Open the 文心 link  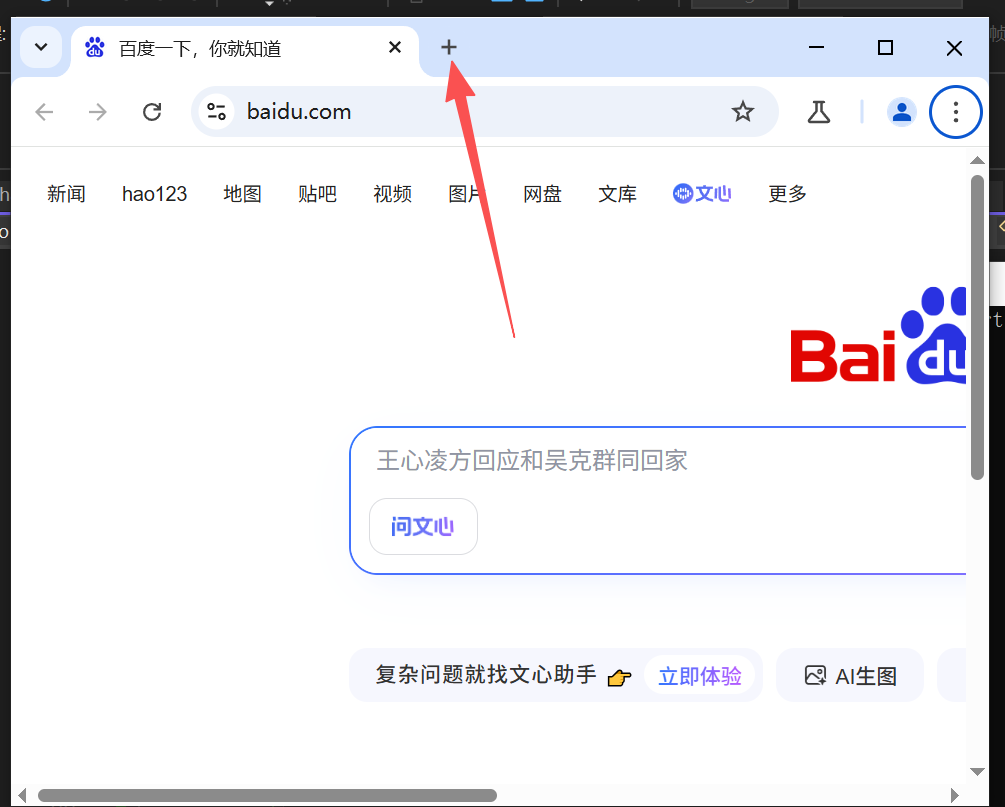[702, 194]
